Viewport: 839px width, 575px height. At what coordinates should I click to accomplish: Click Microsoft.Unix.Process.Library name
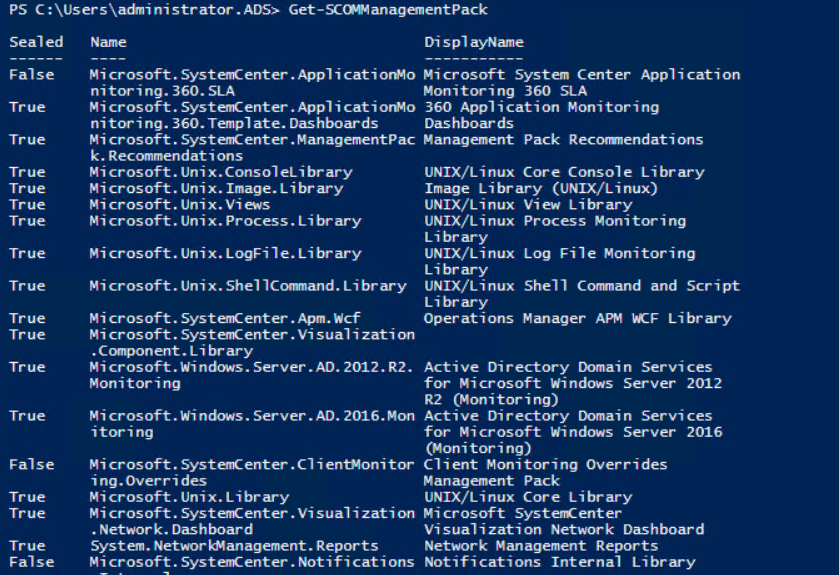pyautogui.click(x=225, y=221)
